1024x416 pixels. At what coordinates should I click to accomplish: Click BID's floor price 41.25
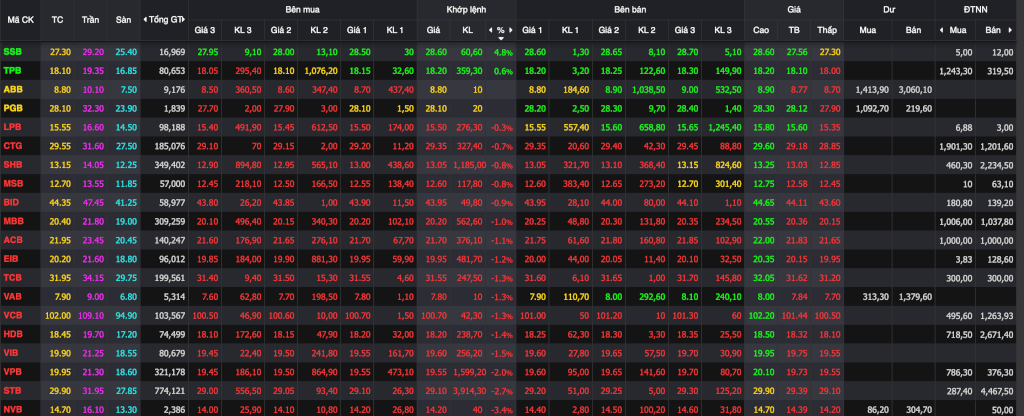pyautogui.click(x=125, y=203)
